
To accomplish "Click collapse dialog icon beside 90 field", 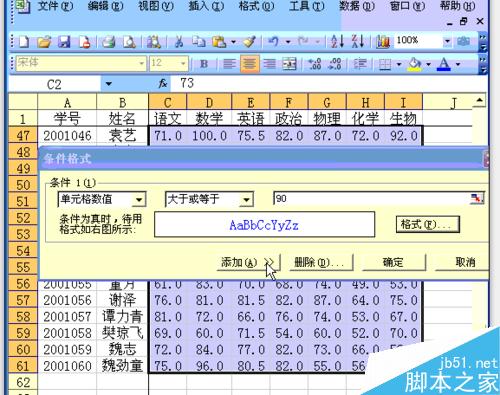I will [476, 199].
